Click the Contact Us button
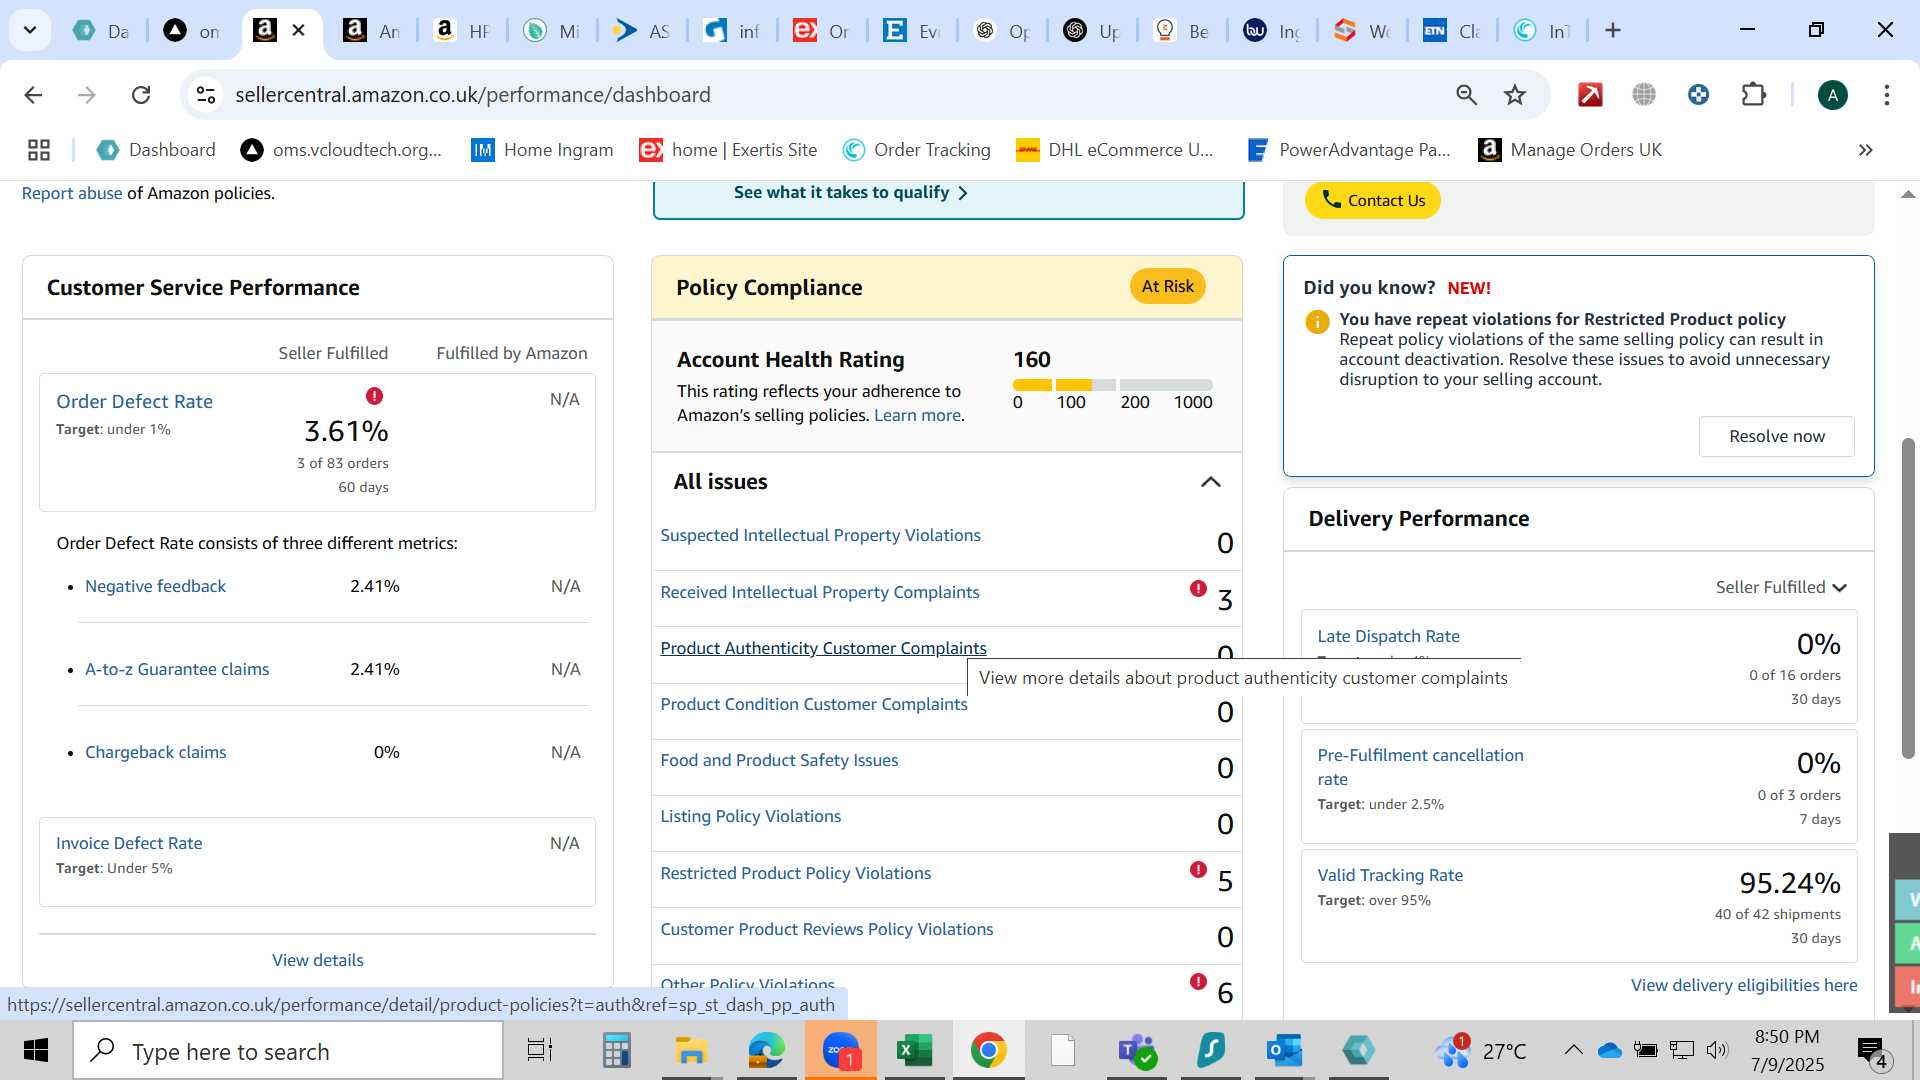Screen dimensions: 1920x1080 click(x=1372, y=200)
